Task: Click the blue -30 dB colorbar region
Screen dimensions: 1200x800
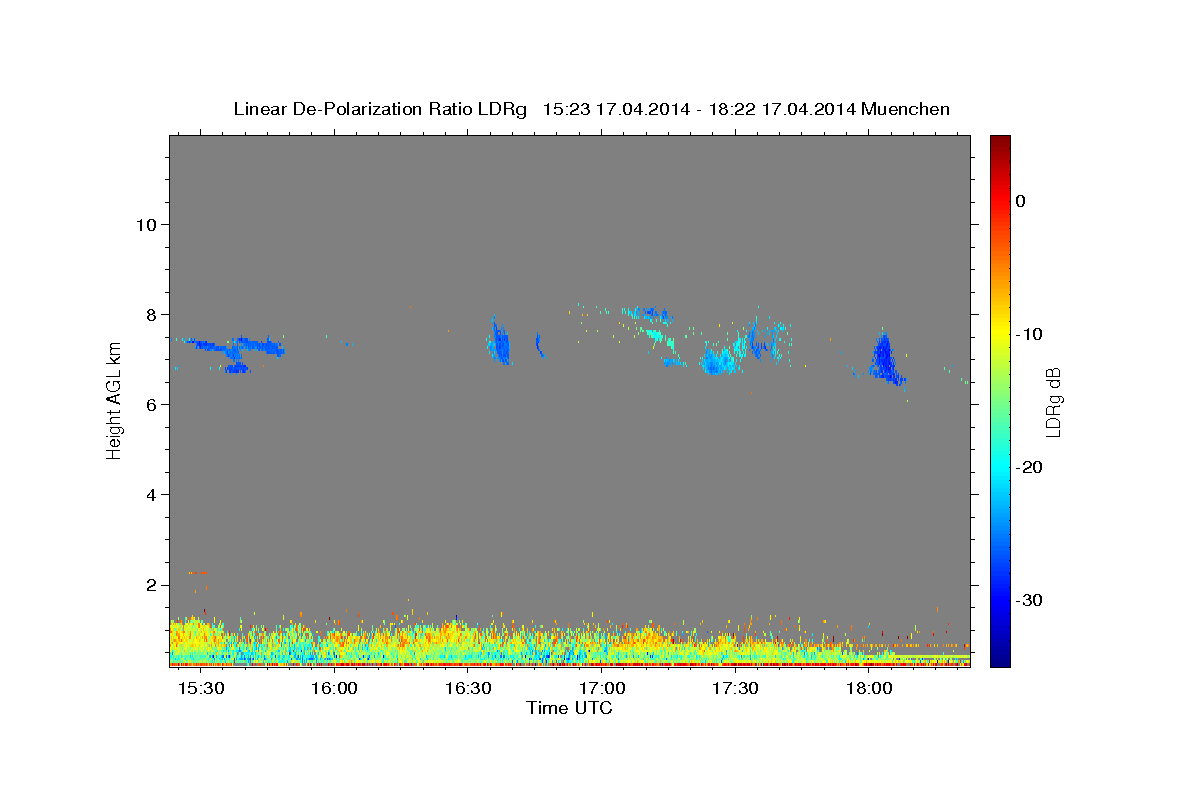Action: pyautogui.click(x=1000, y=600)
